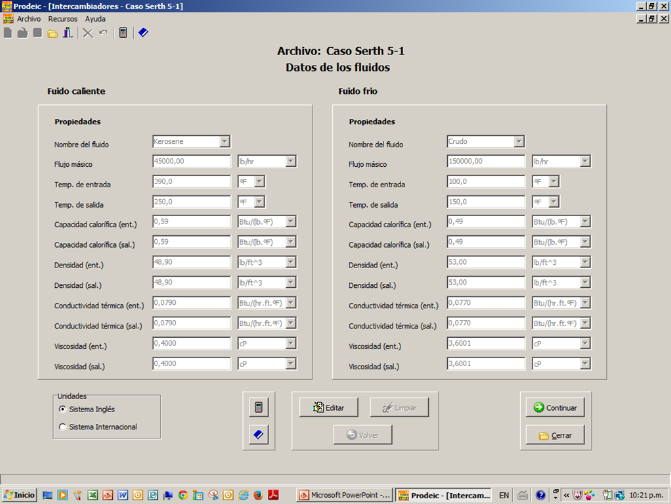Open the cold fluid Temp. de salida unit dropdown
Image resolution: width=671 pixels, height=504 pixels.
[x=554, y=202]
